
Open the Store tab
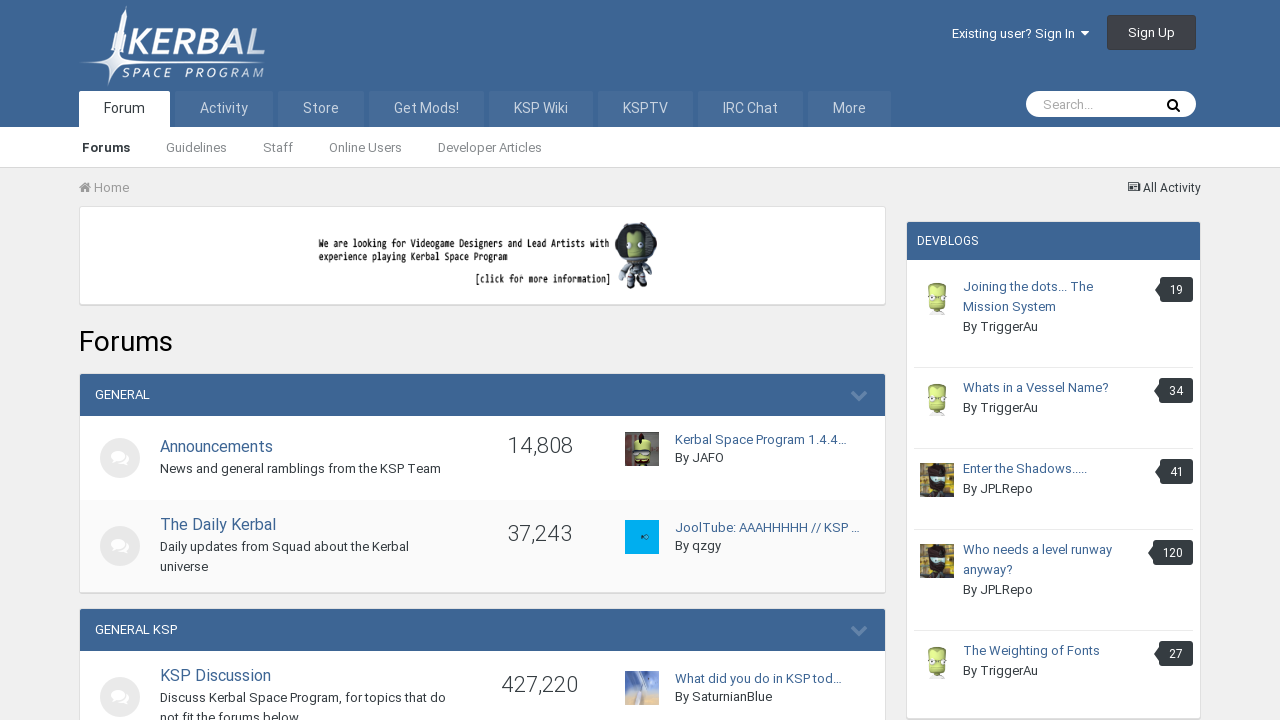321,109
